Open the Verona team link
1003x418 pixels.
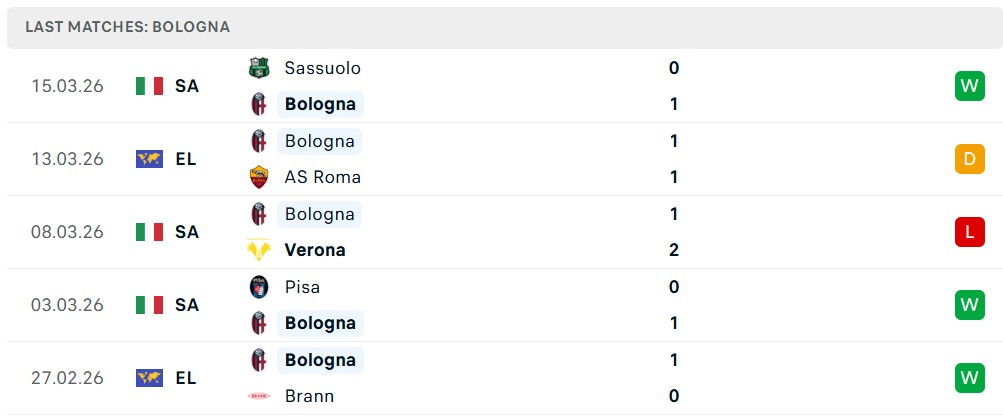click(x=315, y=250)
